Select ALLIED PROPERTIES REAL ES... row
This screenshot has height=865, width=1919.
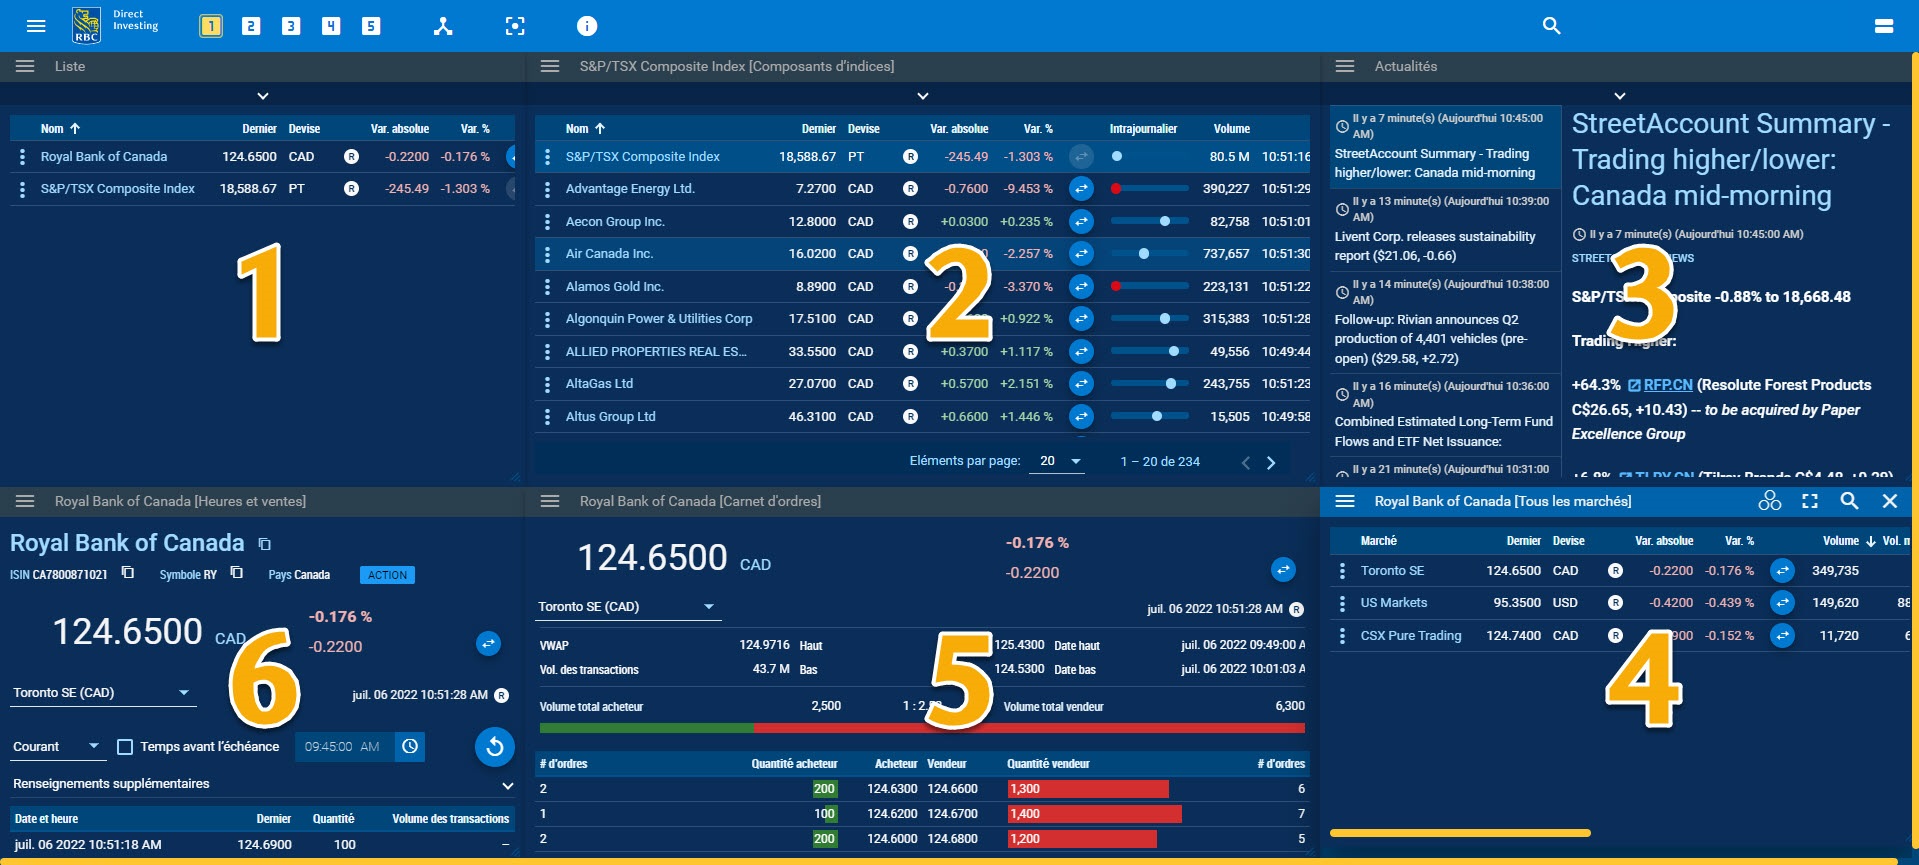pyautogui.click(x=922, y=352)
